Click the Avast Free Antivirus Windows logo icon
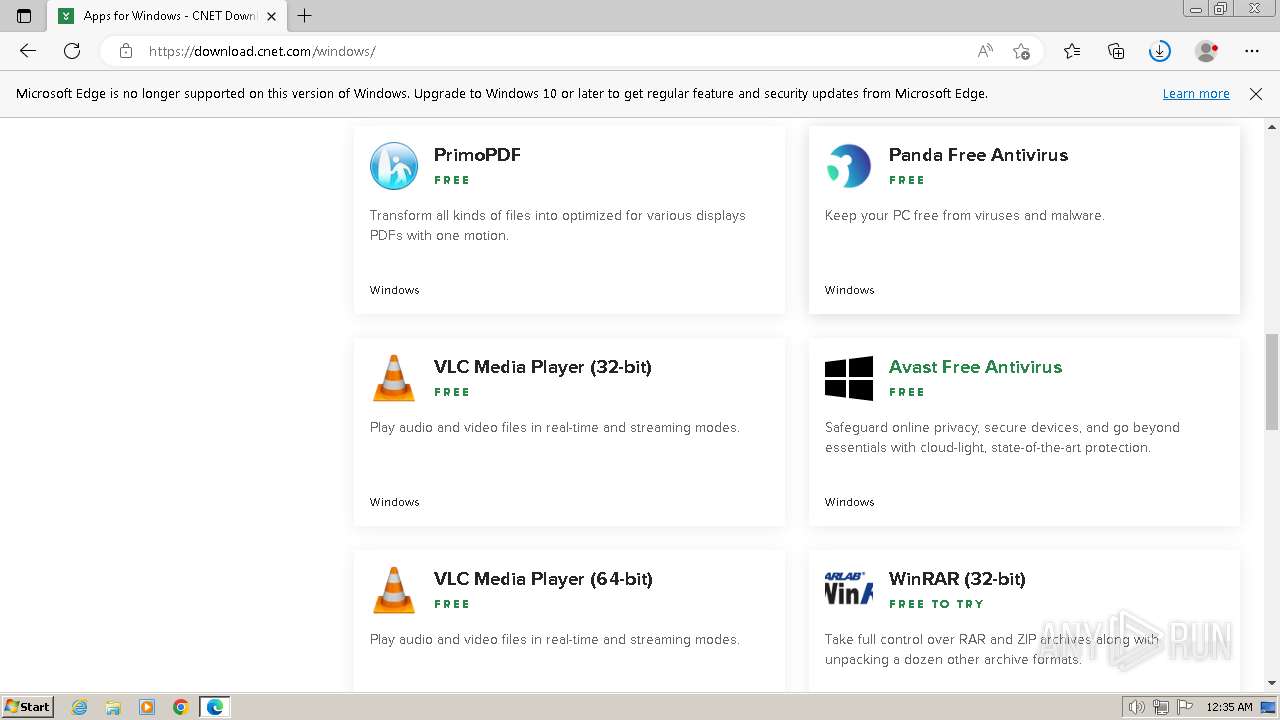This screenshot has width=1280, height=720. click(x=849, y=378)
